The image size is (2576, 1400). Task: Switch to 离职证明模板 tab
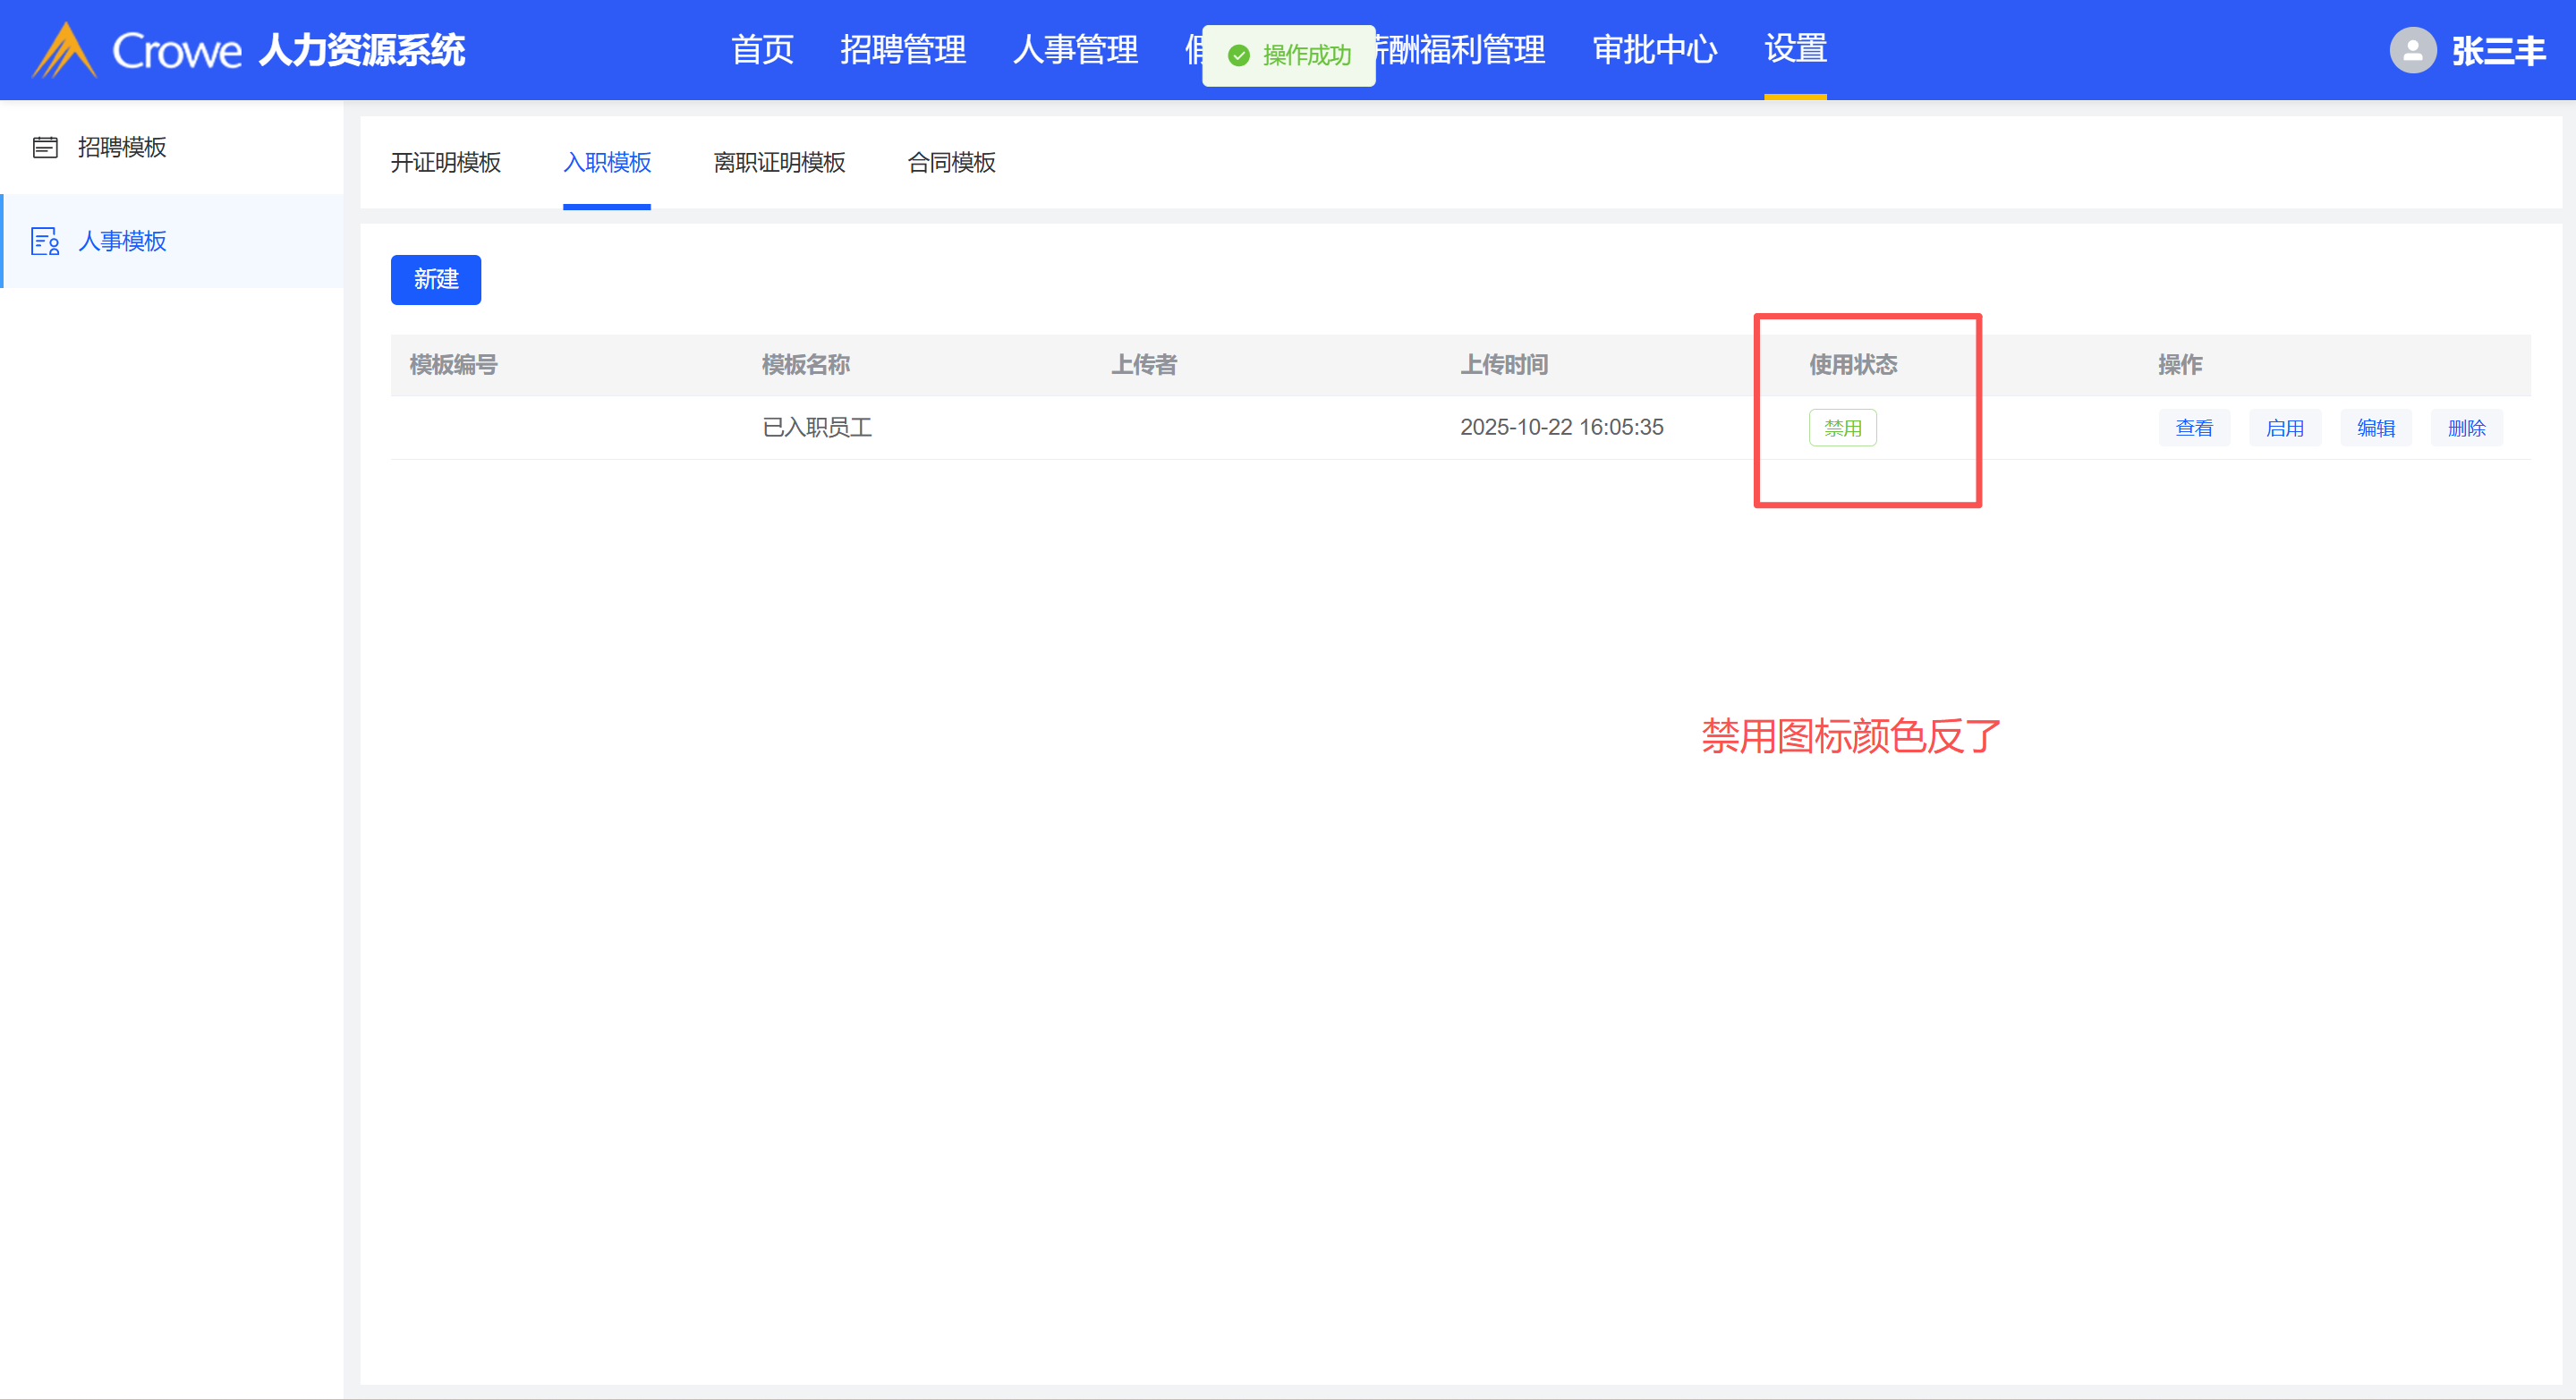click(x=779, y=162)
